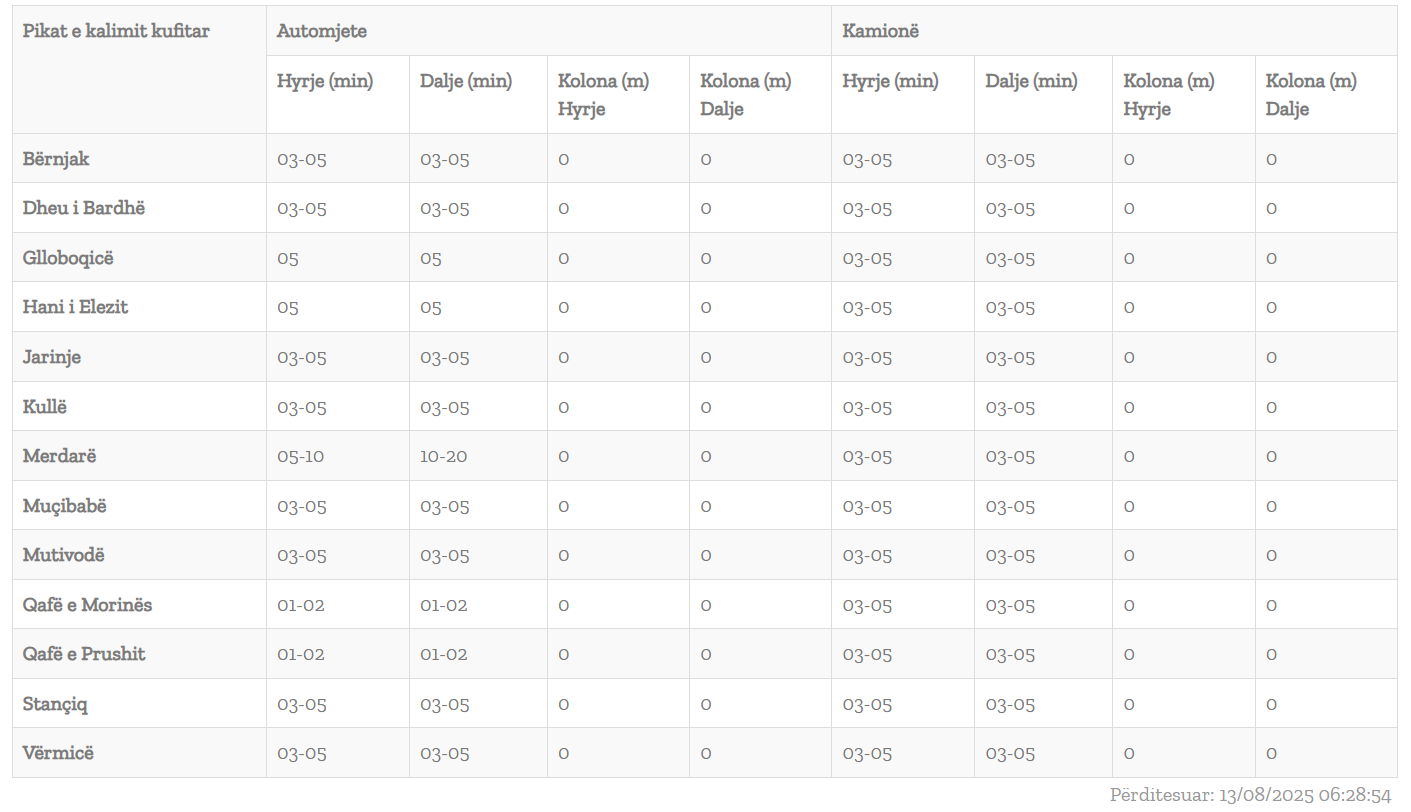Select the Pikat e kalimit kufitar header
Image resolution: width=1411 pixels, height=812 pixels.
(x=116, y=31)
